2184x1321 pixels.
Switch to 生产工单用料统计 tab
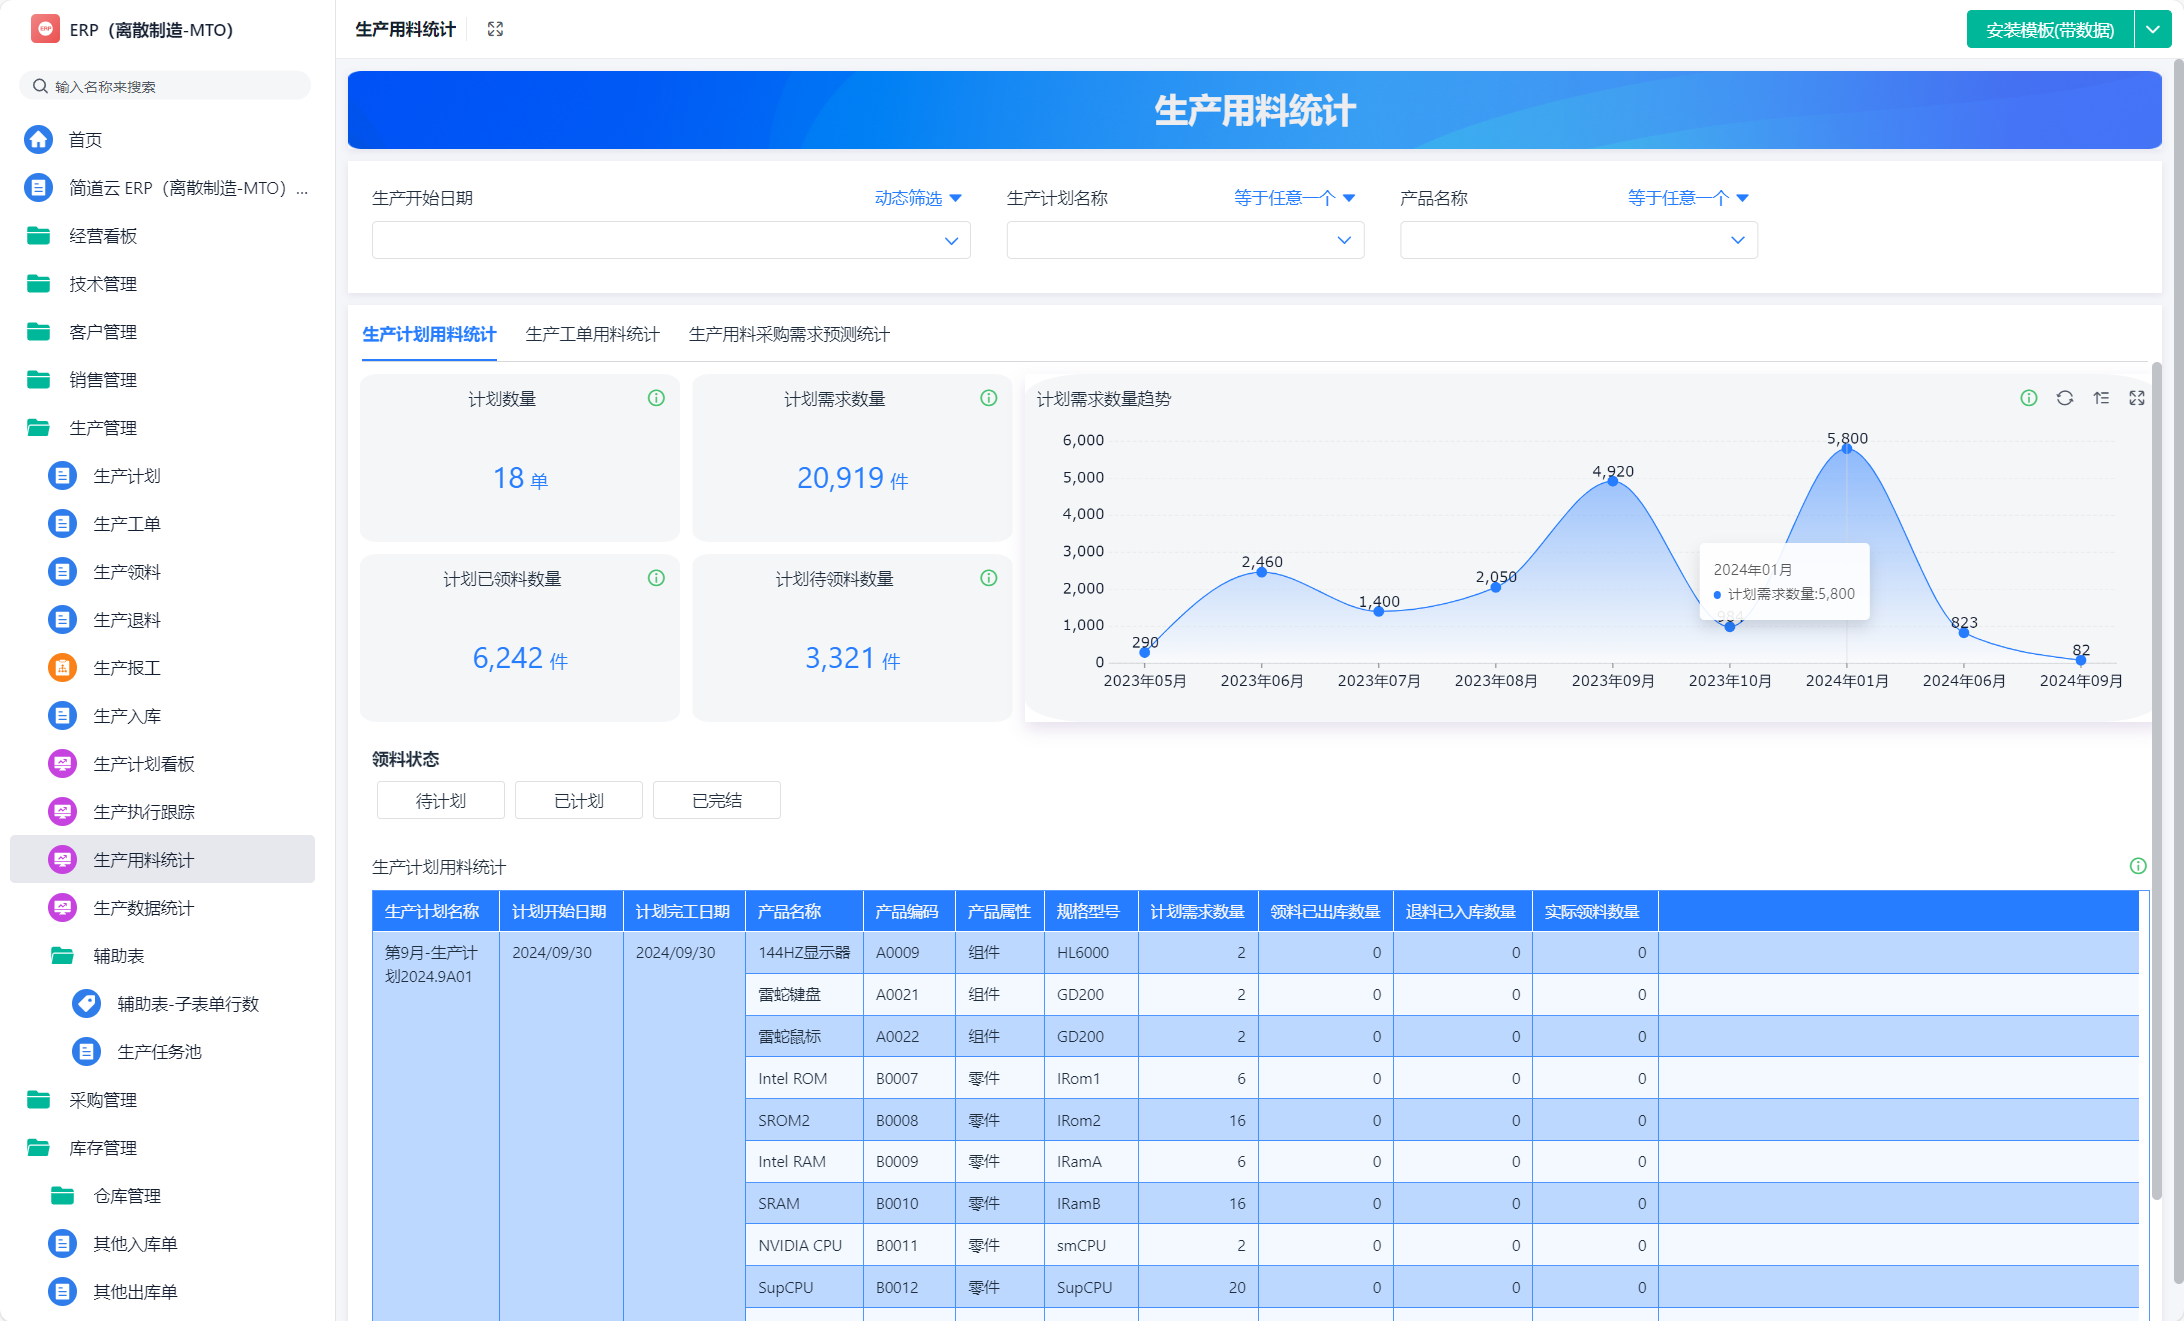[x=592, y=334]
